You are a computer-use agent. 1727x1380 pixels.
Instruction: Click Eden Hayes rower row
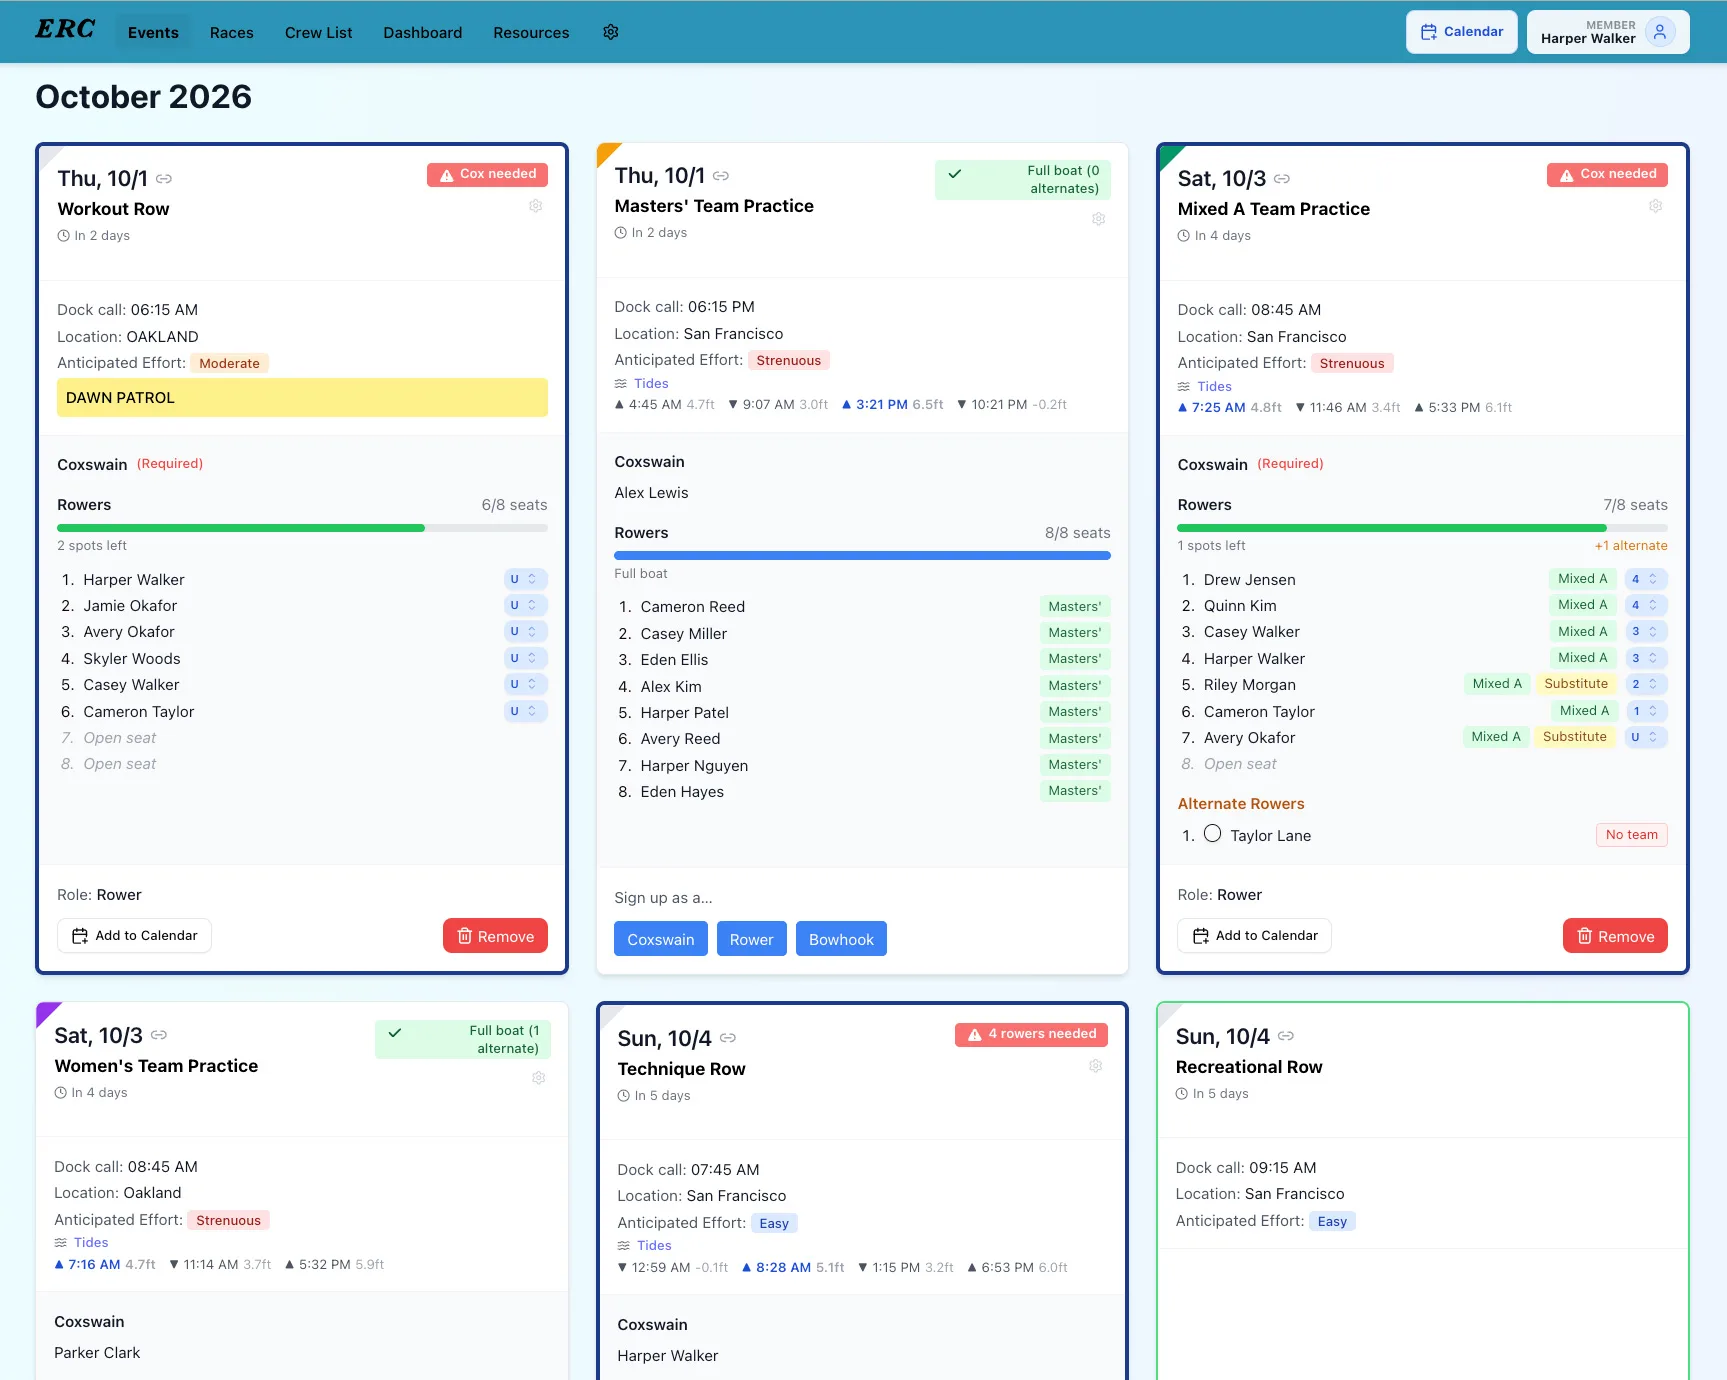[862, 792]
